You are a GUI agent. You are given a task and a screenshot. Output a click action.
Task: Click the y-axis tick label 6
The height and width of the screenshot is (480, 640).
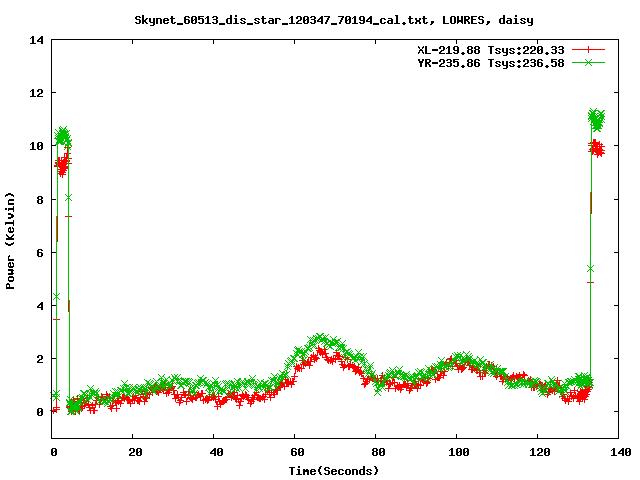coord(40,253)
